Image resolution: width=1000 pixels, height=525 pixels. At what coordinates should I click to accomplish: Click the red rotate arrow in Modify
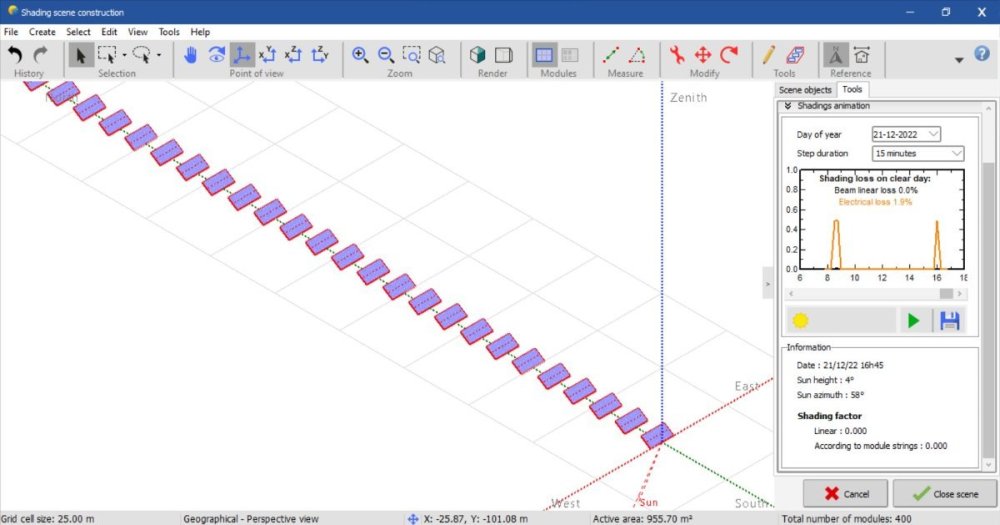pos(729,56)
